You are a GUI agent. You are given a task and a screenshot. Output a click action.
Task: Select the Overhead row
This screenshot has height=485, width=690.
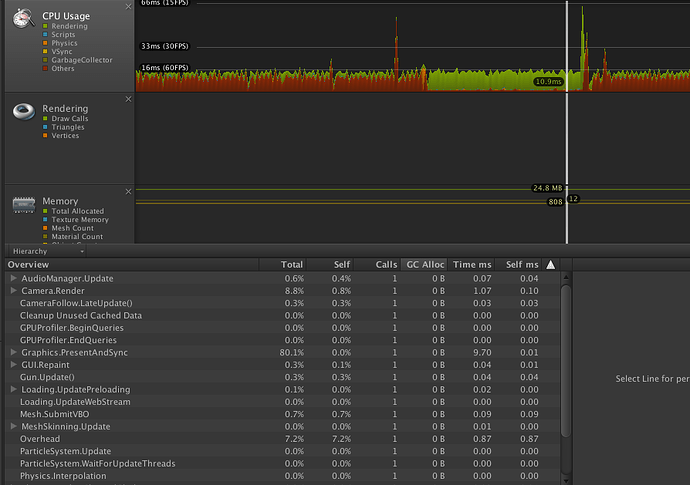click(x=283, y=438)
